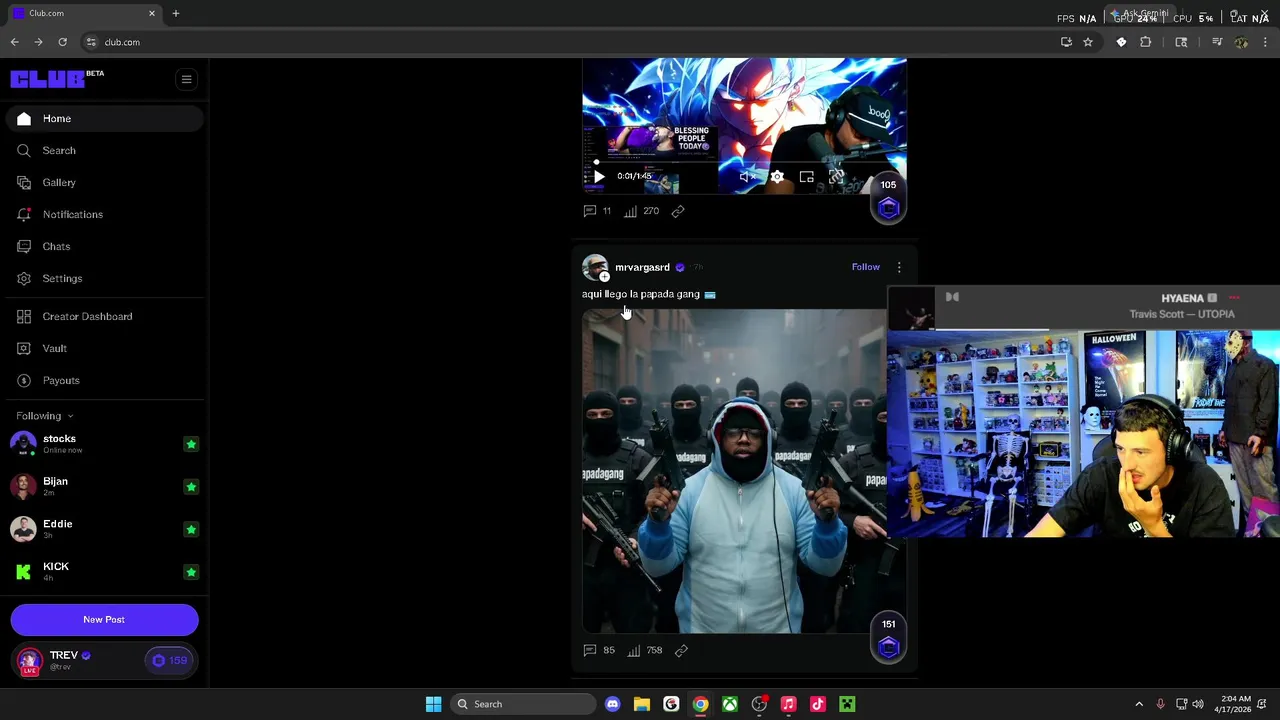Image resolution: width=1280 pixels, height=720 pixels.
Task: Toggle the green star next to Eddie
Action: tap(191, 529)
